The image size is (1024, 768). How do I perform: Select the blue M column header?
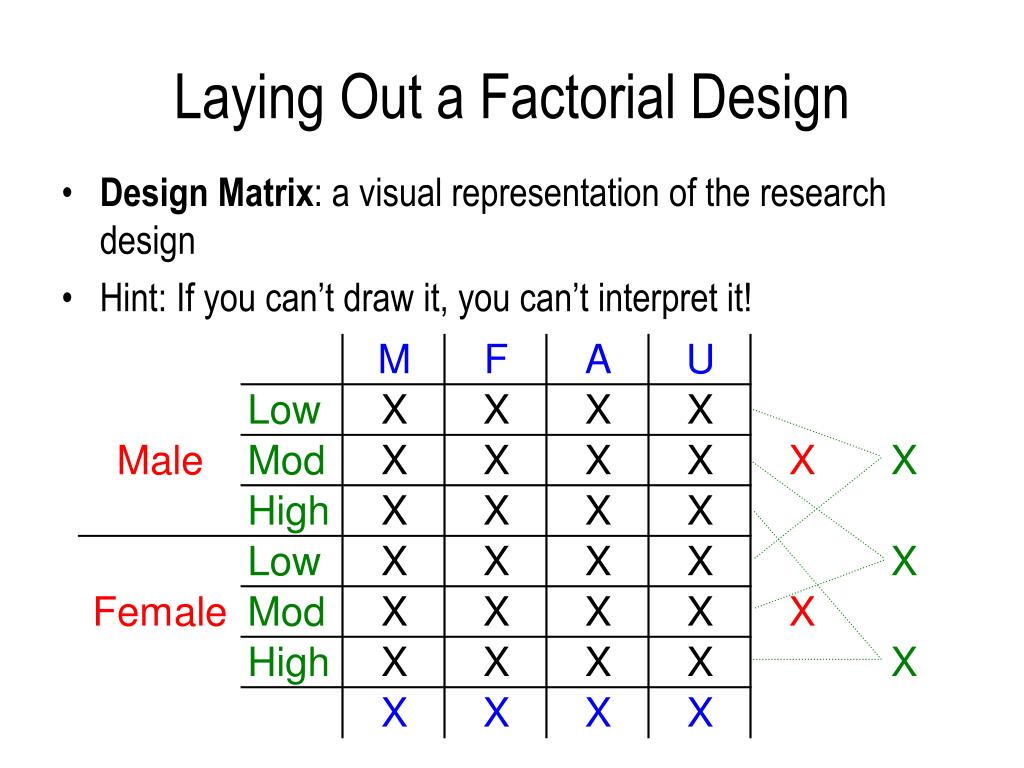[394, 359]
